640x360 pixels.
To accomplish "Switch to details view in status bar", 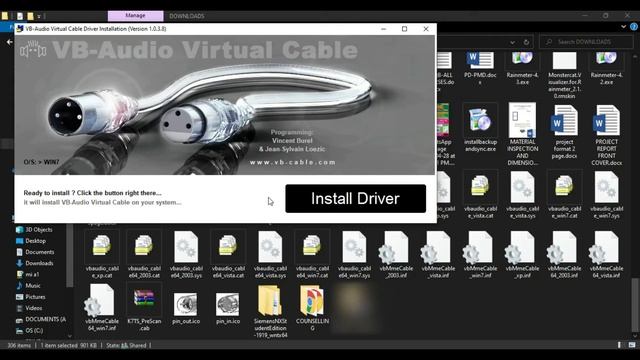I will 620,345.
